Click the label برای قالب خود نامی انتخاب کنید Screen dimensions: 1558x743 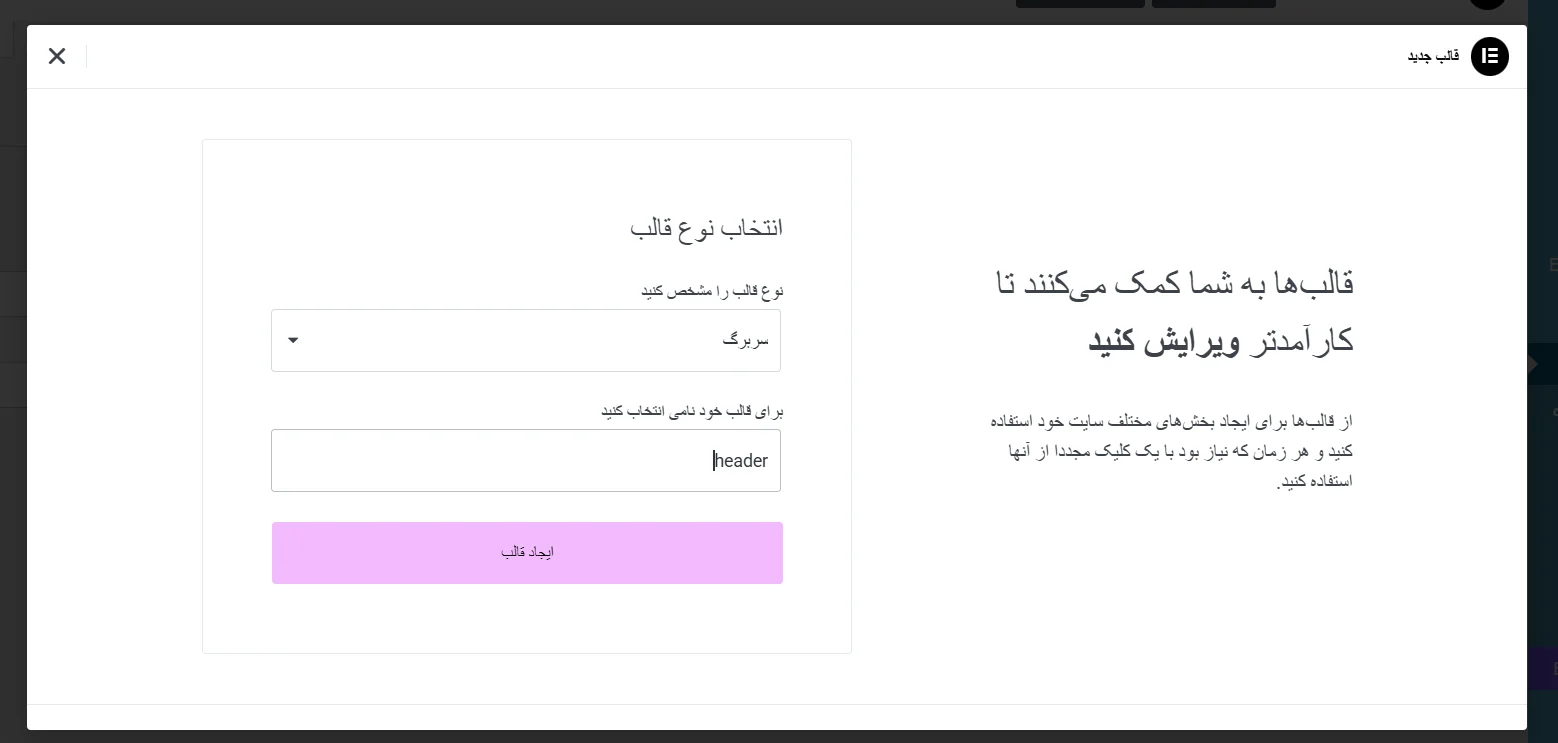coord(691,410)
